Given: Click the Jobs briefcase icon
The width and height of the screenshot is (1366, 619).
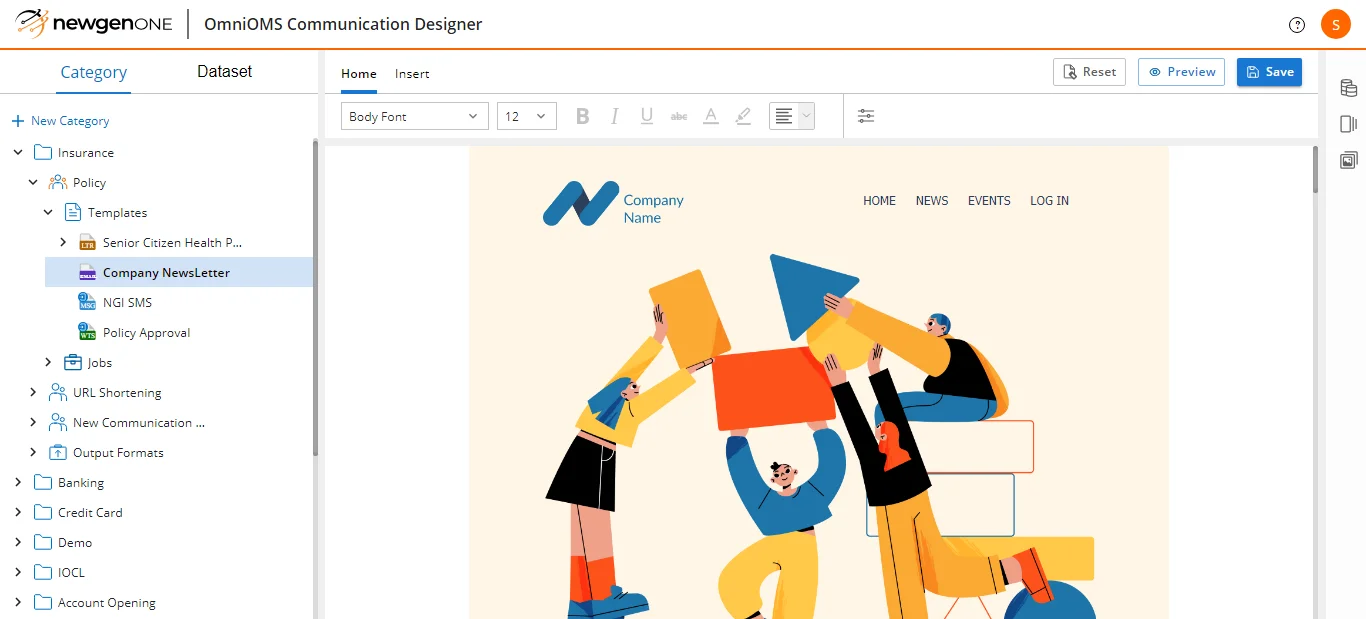Looking at the screenshot, I should (73, 363).
